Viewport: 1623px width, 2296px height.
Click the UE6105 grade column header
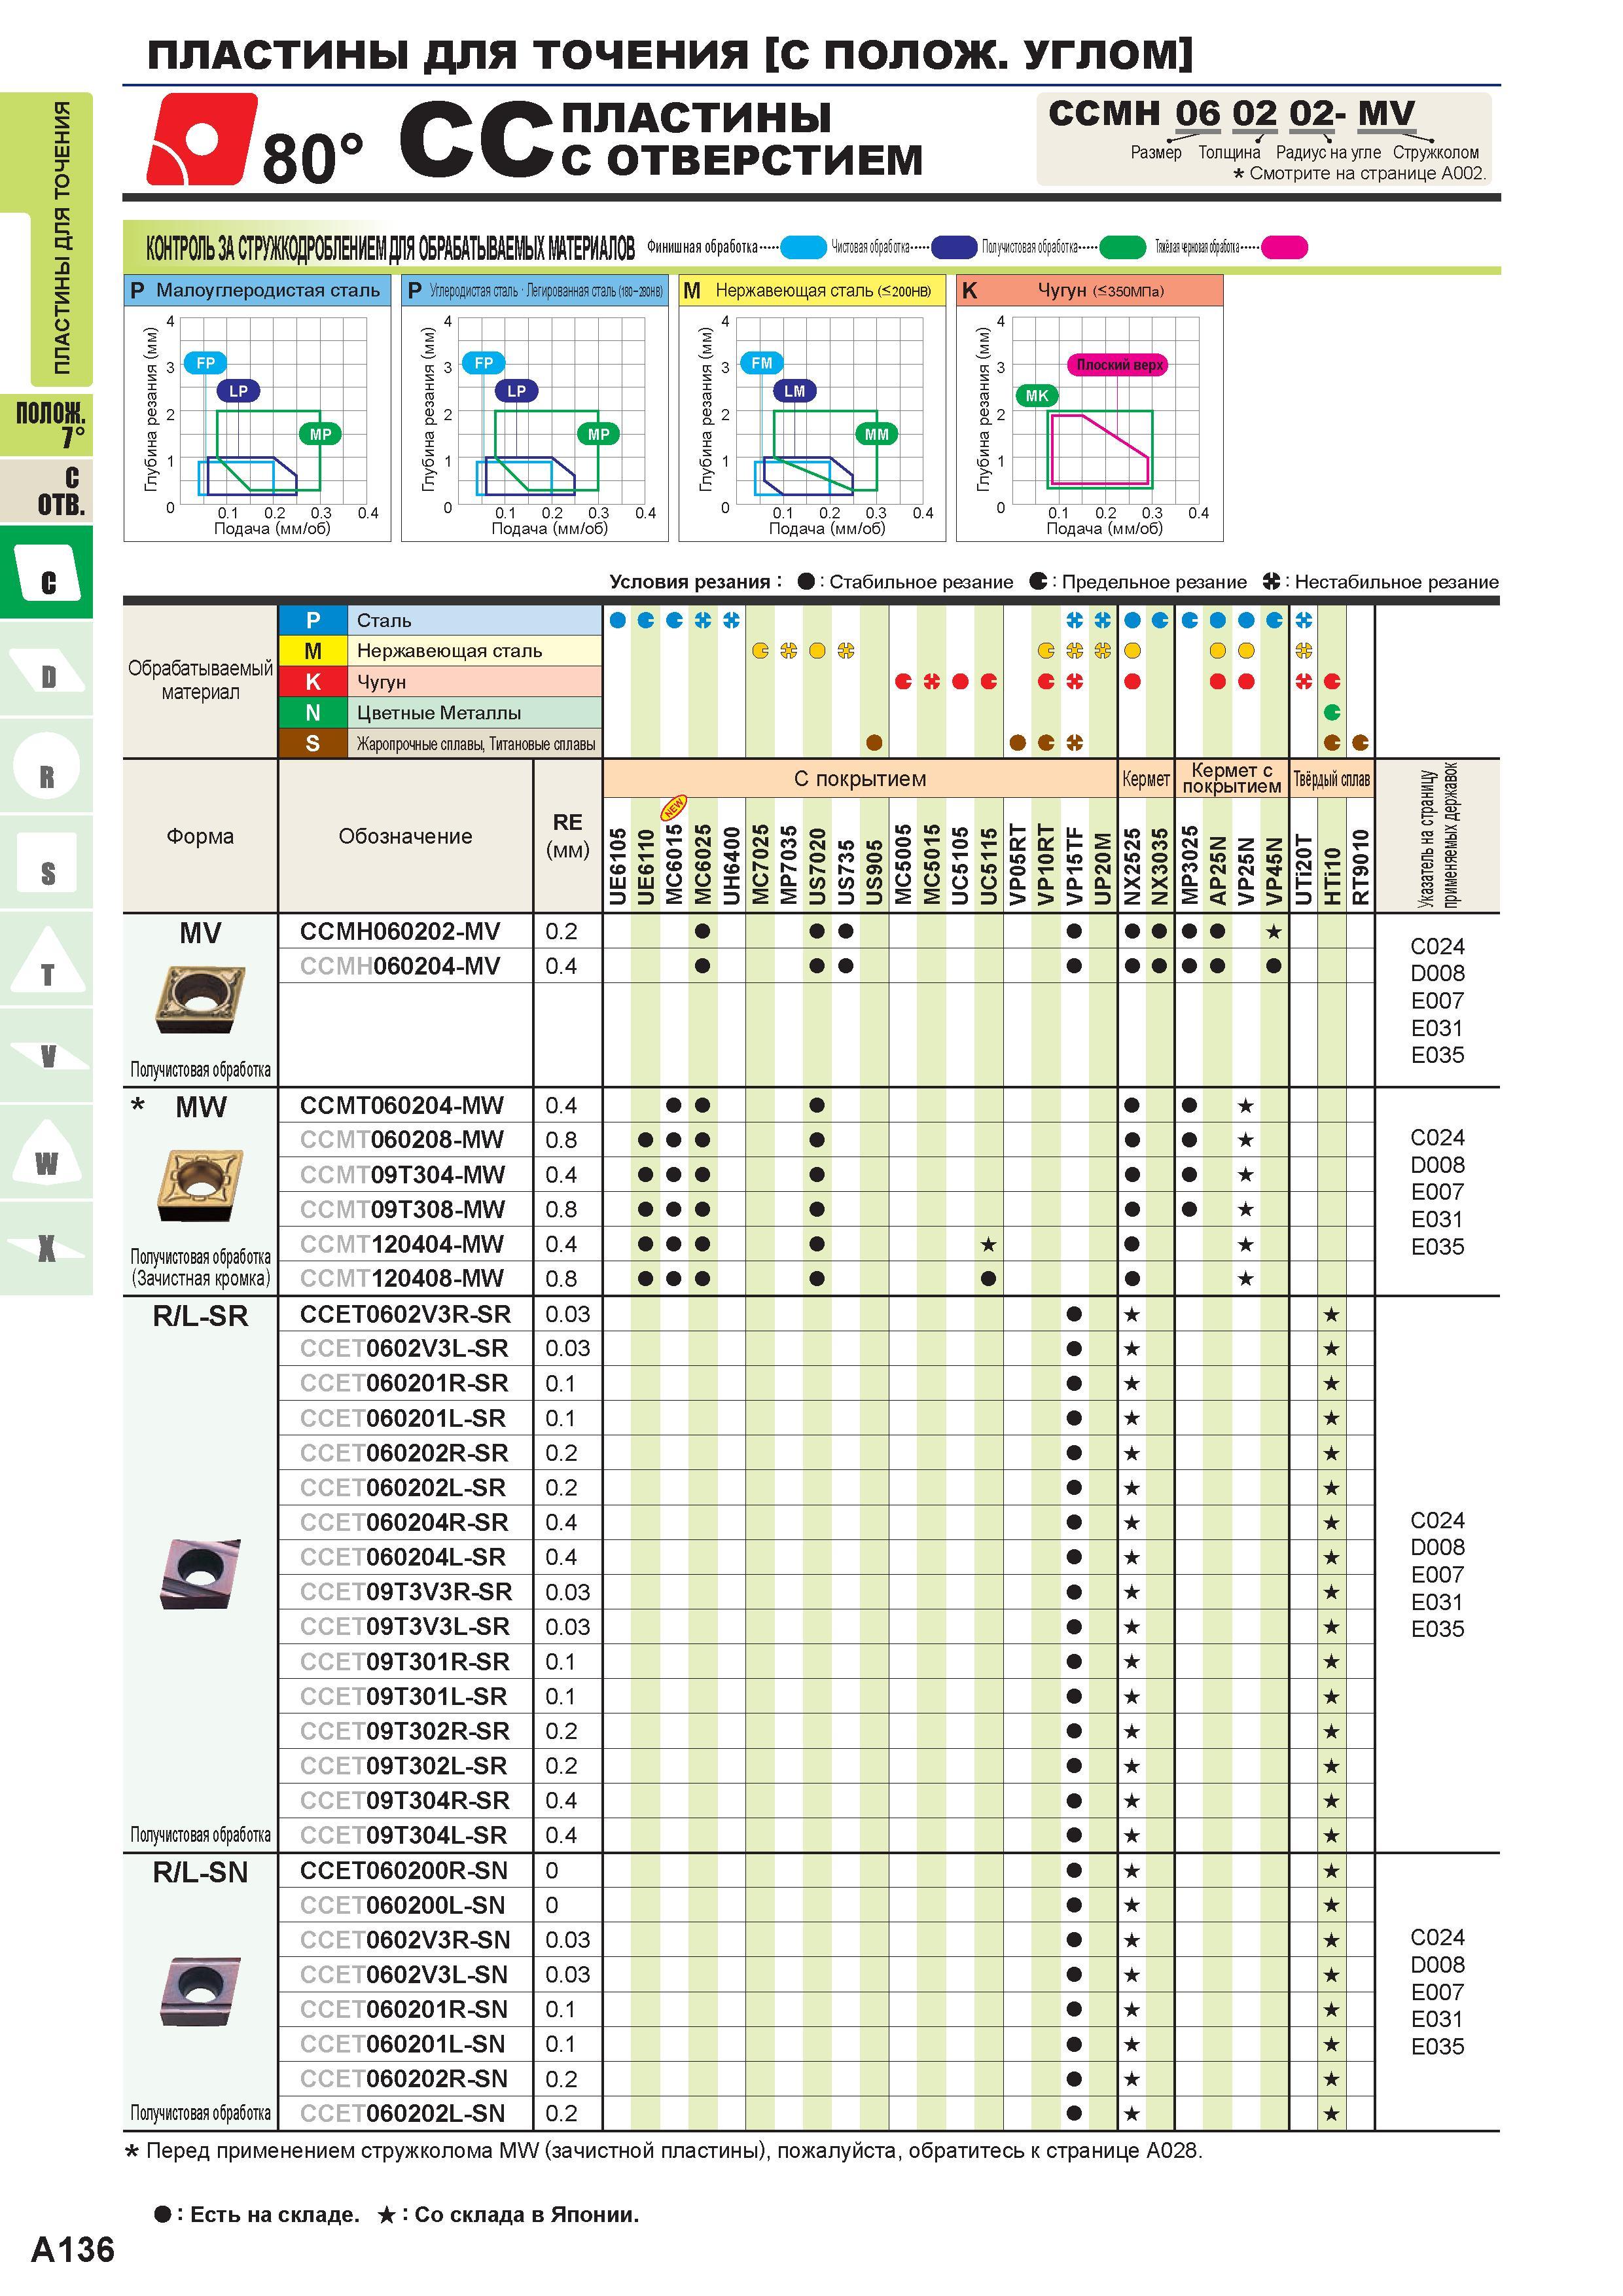click(x=617, y=866)
